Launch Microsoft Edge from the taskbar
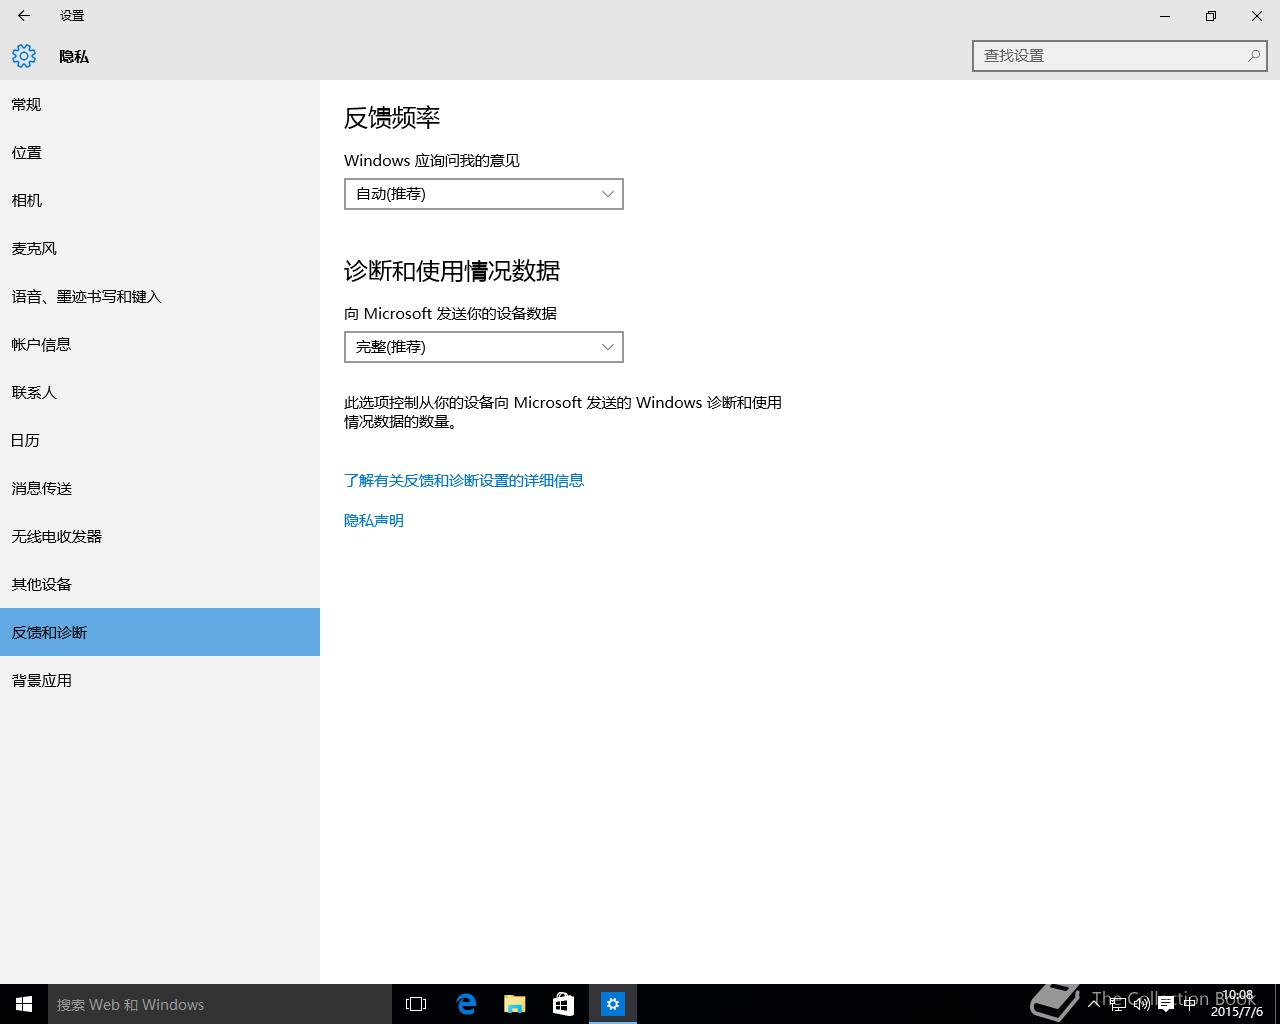 [x=466, y=1004]
